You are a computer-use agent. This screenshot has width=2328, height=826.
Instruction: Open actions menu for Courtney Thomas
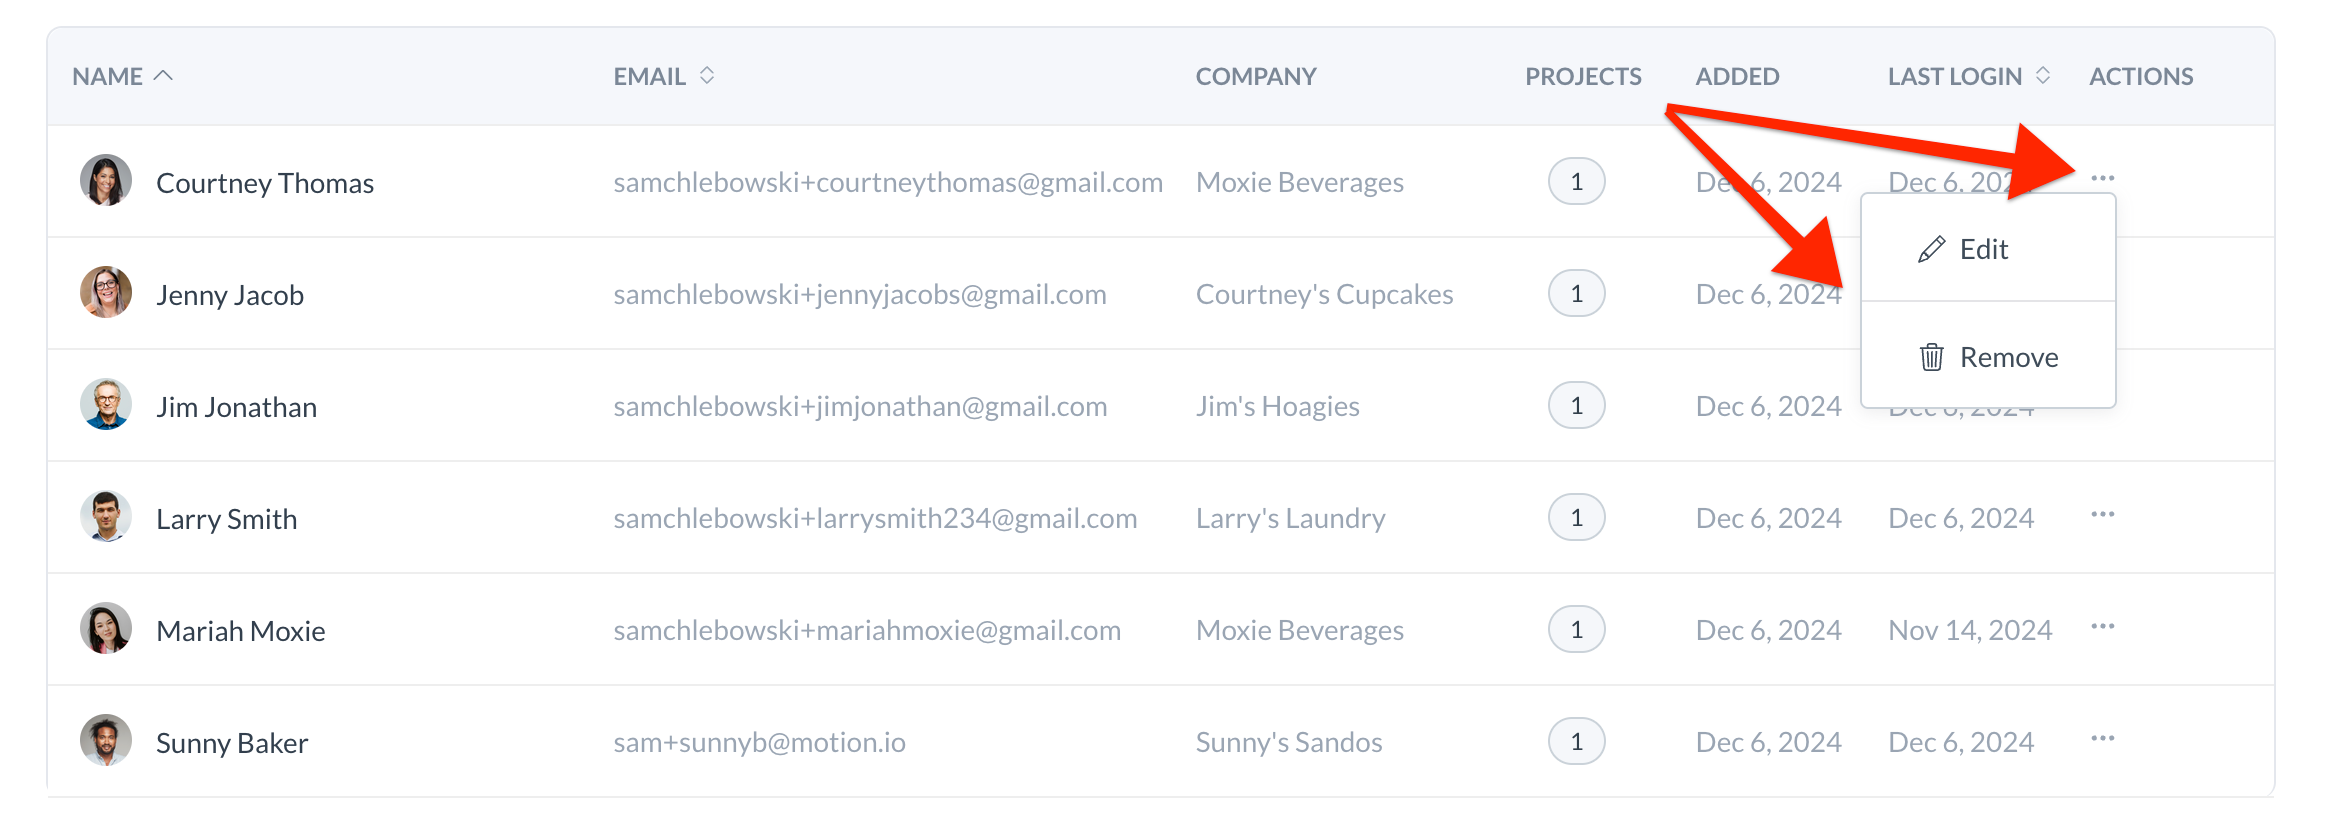[2102, 178]
